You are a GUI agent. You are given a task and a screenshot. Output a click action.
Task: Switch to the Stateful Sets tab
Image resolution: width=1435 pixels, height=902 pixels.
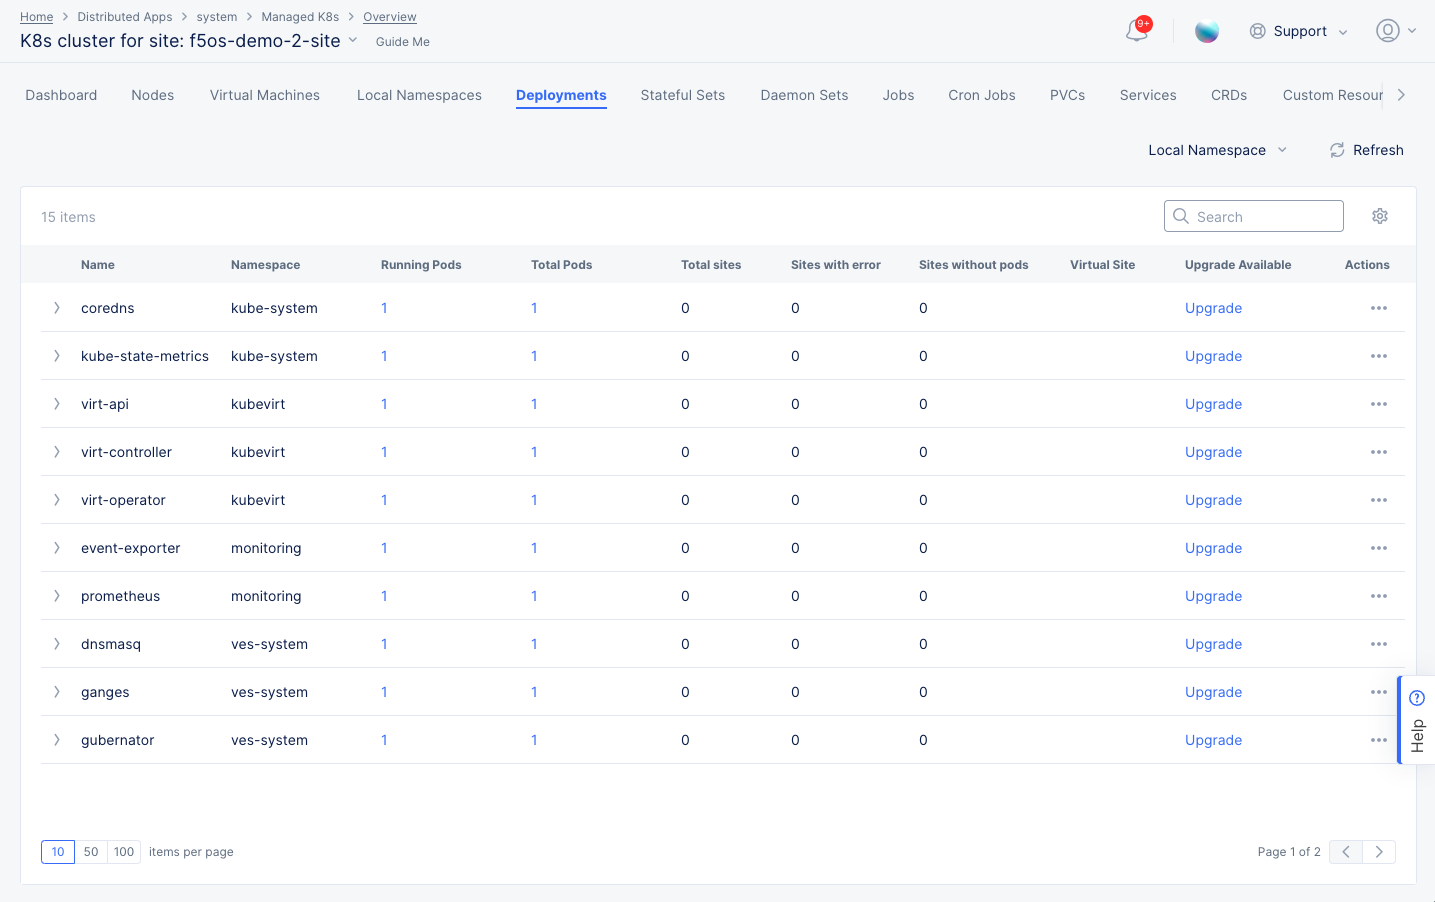click(682, 94)
